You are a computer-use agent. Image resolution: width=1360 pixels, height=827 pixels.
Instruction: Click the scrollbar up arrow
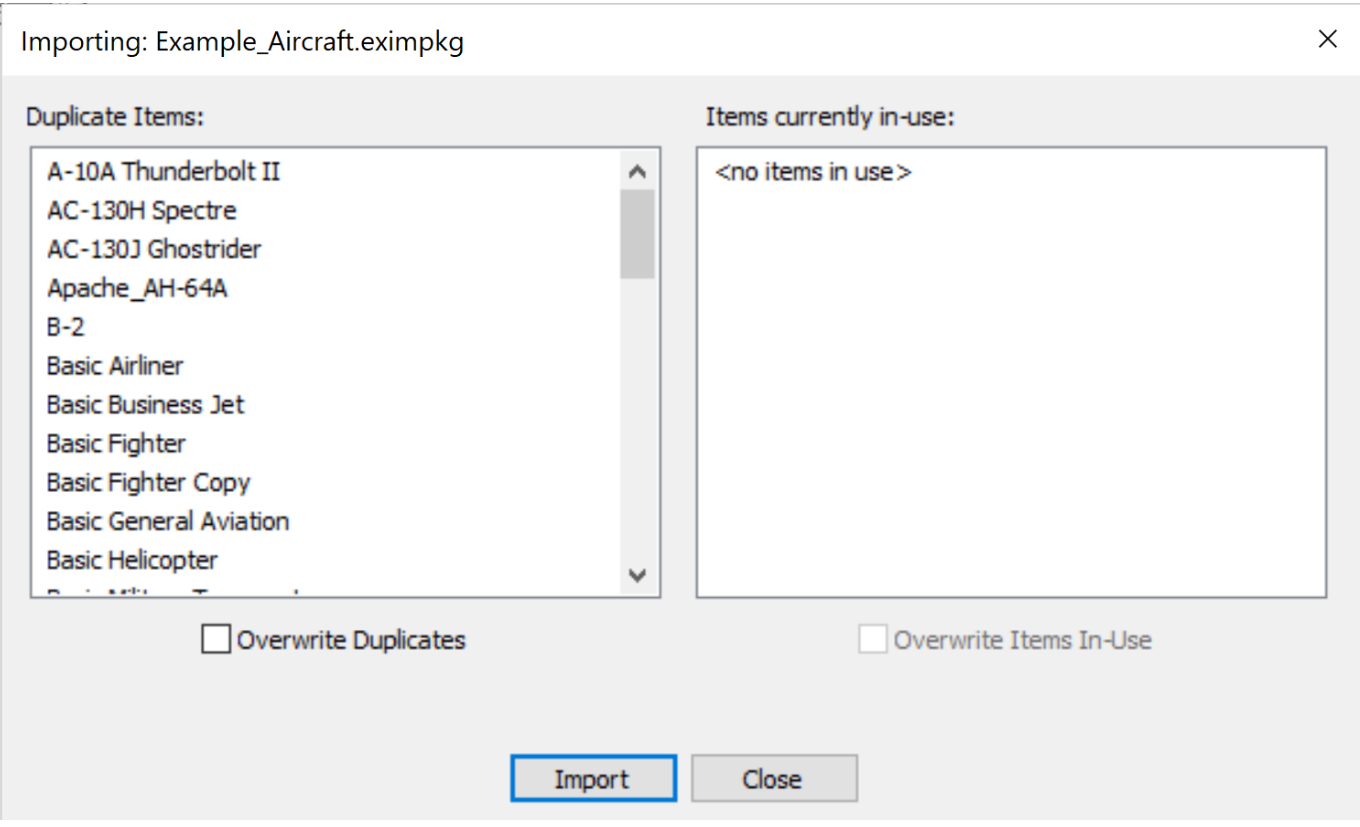(x=636, y=171)
